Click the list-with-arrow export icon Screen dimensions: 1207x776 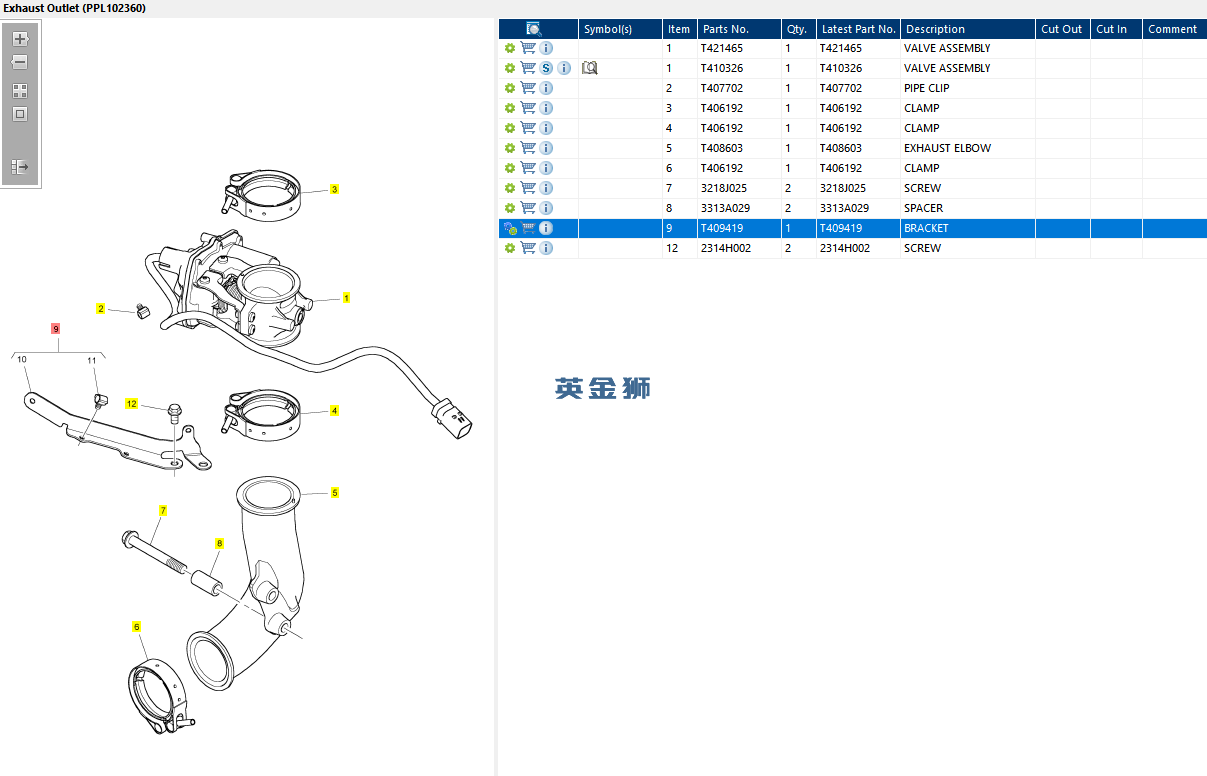20,167
